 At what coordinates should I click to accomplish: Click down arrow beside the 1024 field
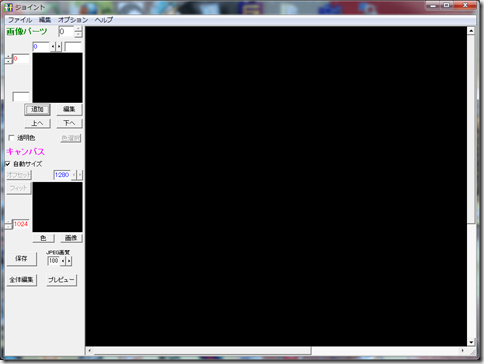(9, 227)
